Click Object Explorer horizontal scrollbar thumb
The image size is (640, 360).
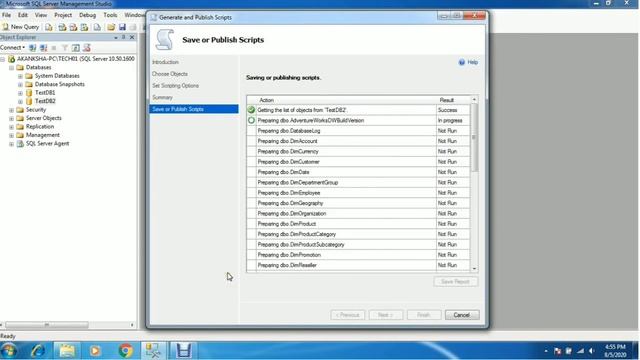pyautogui.click(x=47, y=325)
